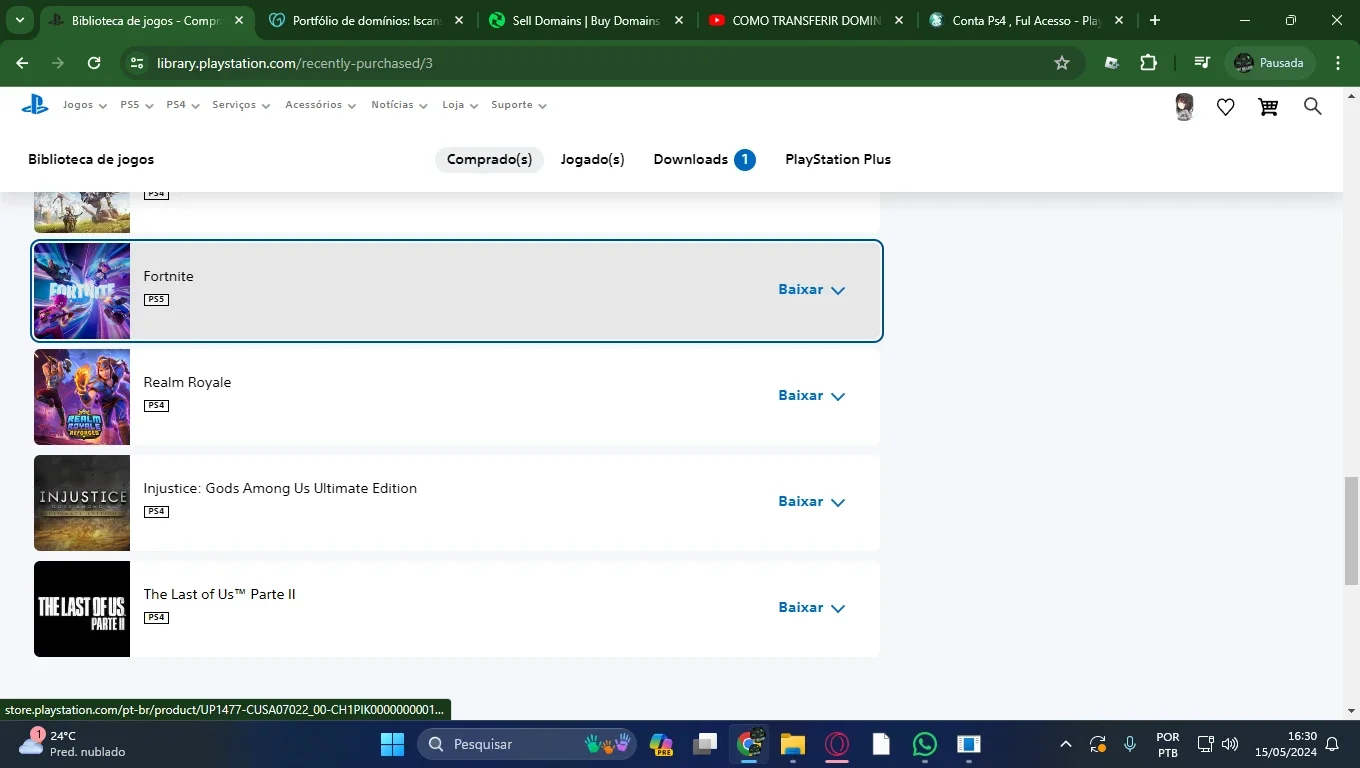Click the Windows Start button
The width and height of the screenshot is (1360, 768).
(x=392, y=744)
